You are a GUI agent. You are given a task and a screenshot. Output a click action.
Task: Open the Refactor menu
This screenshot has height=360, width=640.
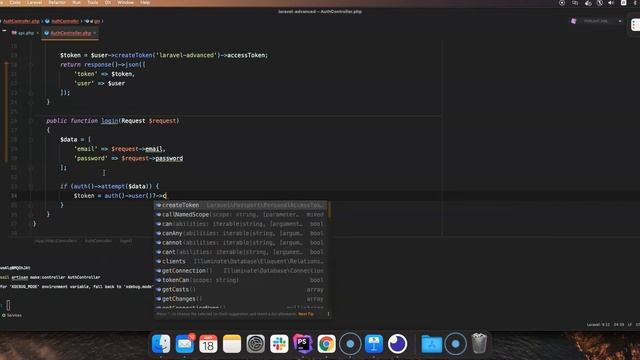click(57, 2)
